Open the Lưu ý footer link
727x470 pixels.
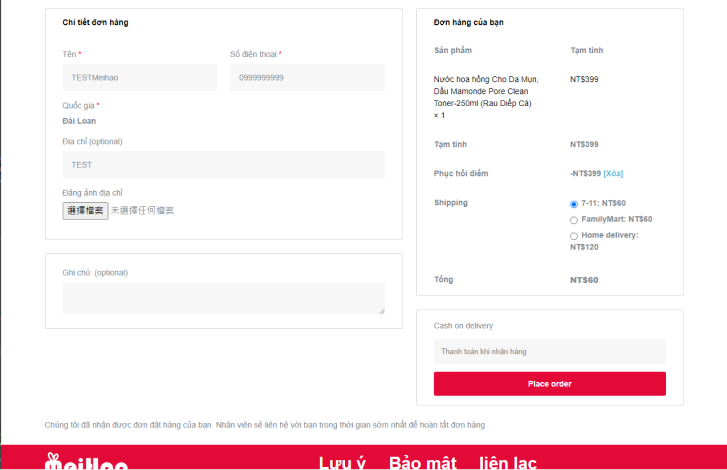coord(342,462)
